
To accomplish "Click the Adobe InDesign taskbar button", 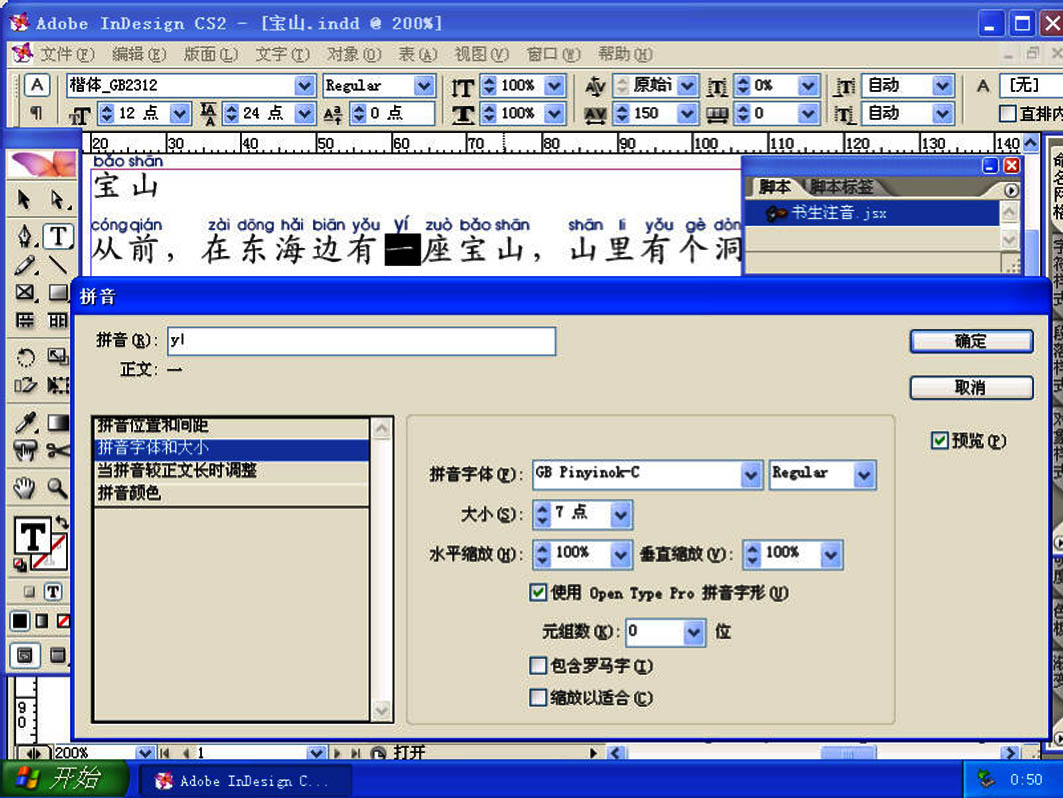I will pyautogui.click(x=245, y=780).
